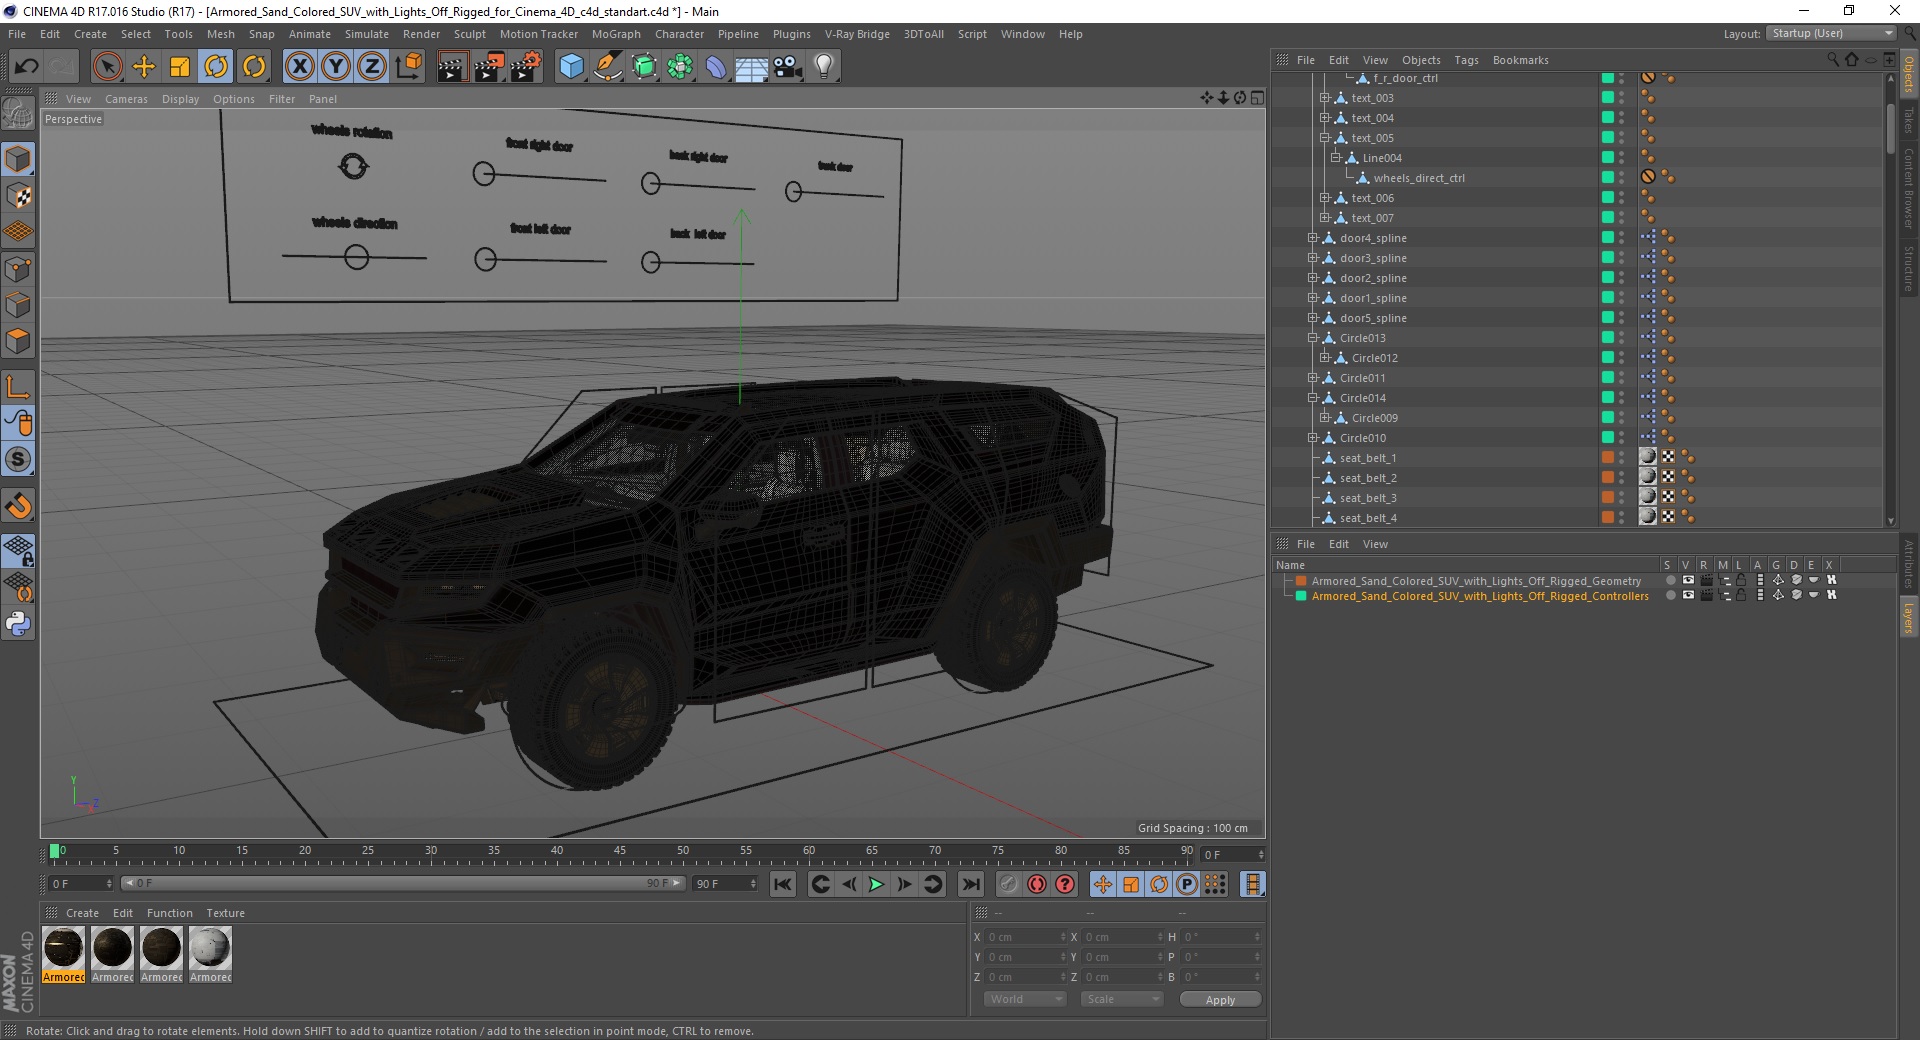Activate the Scale tool
The image size is (1920, 1040).
pos(180,67)
